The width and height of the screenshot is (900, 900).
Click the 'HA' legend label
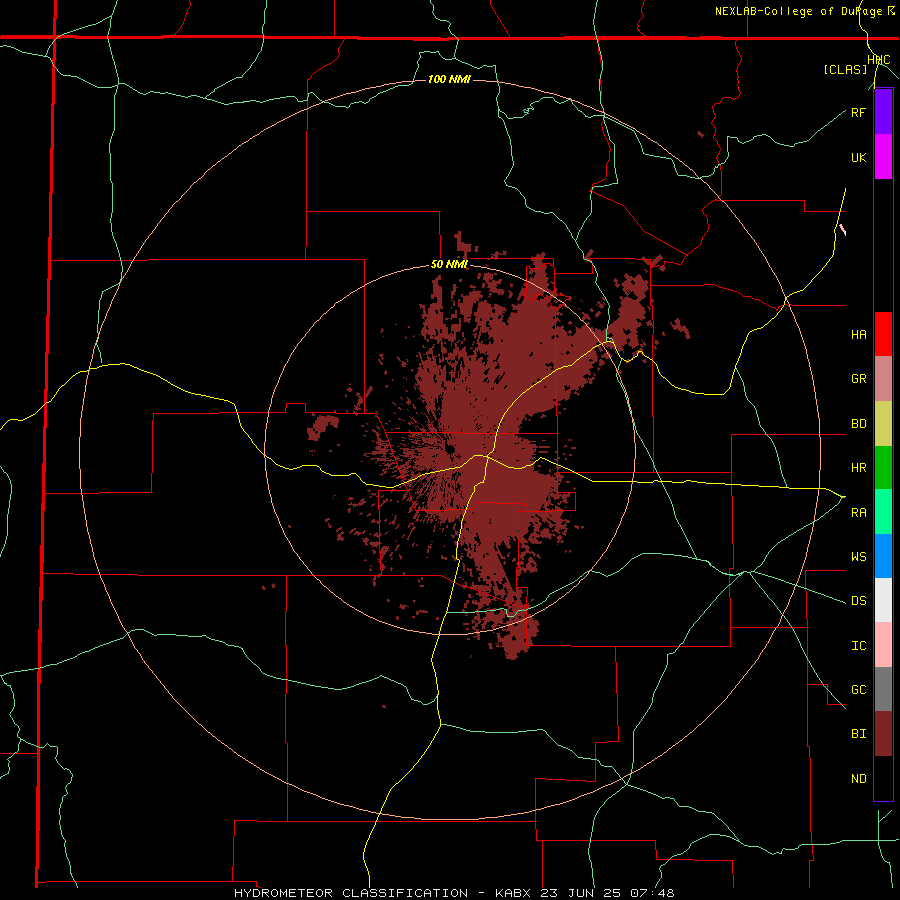[x=858, y=335]
